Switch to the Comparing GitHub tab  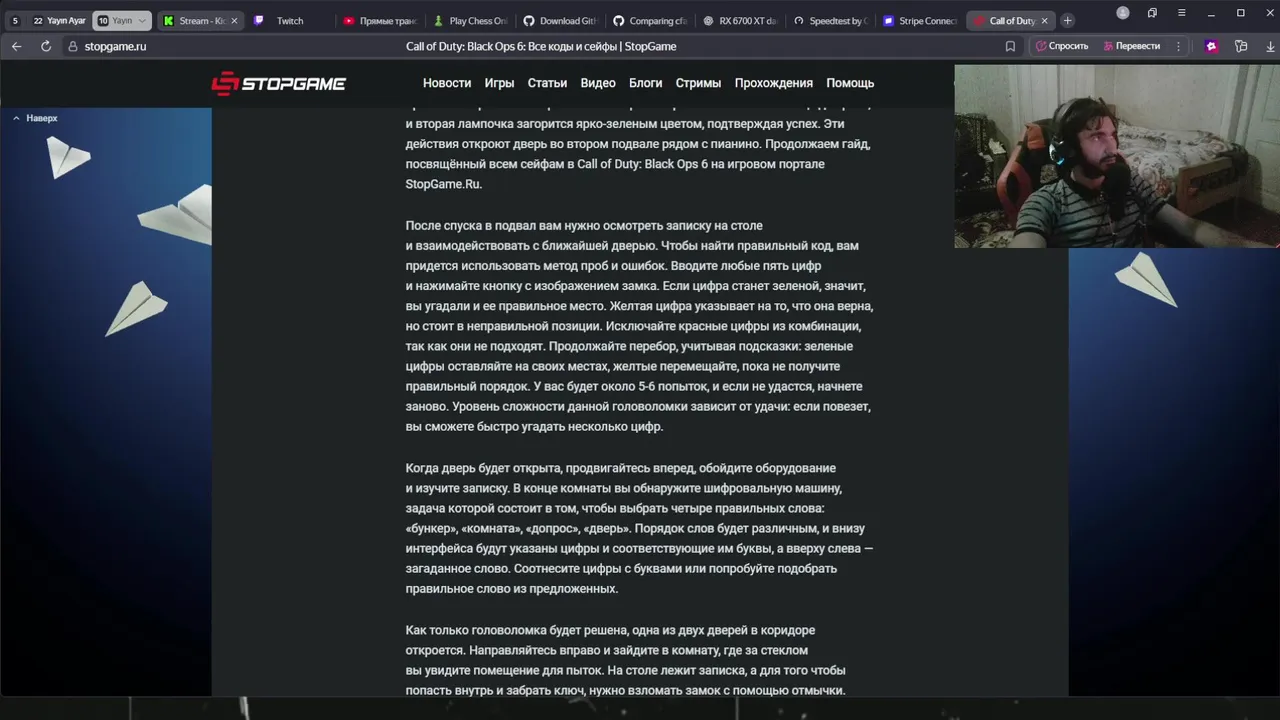click(649, 20)
